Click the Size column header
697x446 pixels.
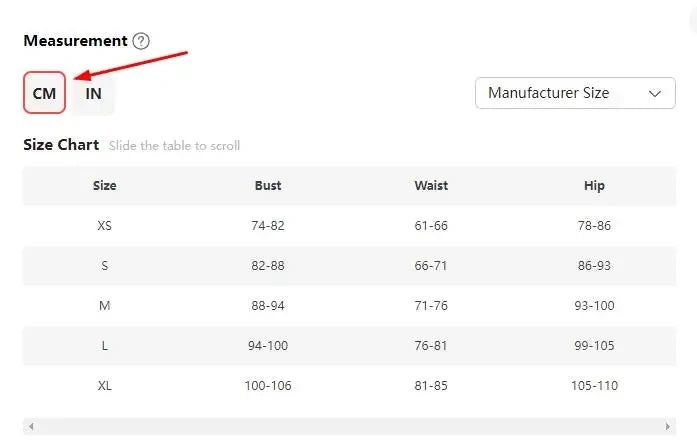point(104,185)
